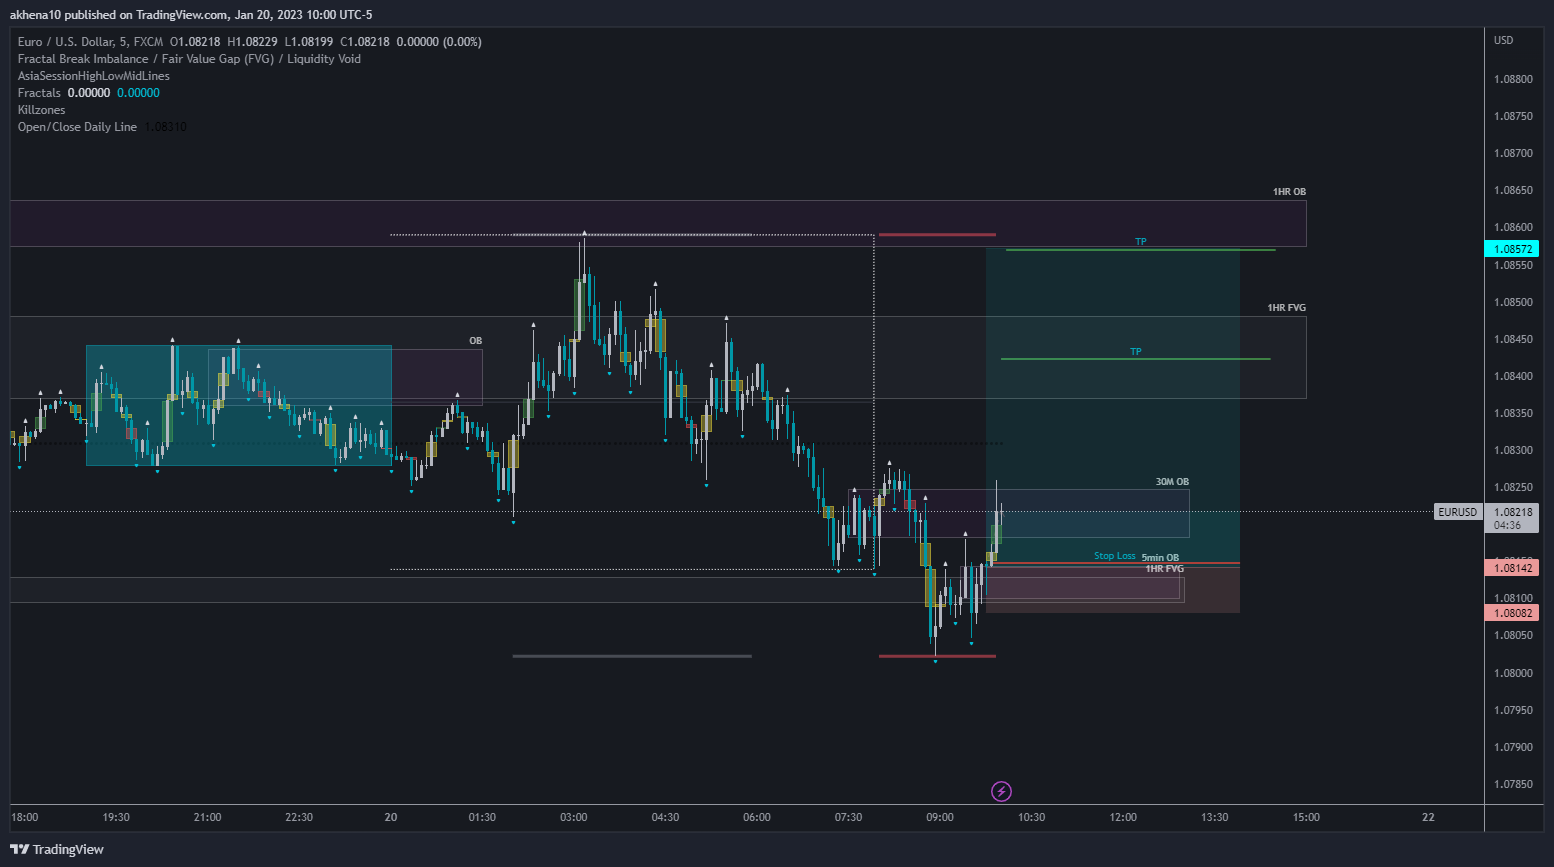Click the current price label 1.08218
The width and height of the screenshot is (1554, 867).
[x=1512, y=512]
